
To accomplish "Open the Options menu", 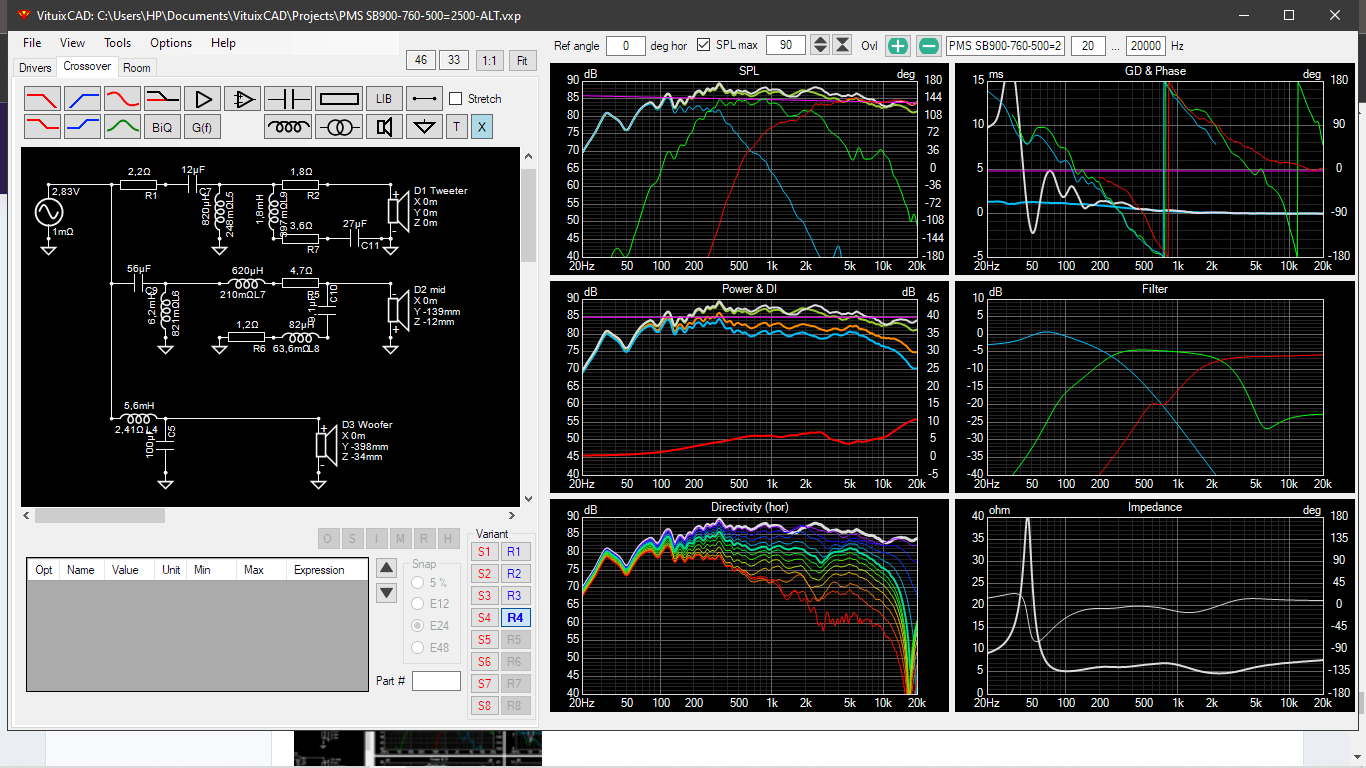I will [x=171, y=43].
